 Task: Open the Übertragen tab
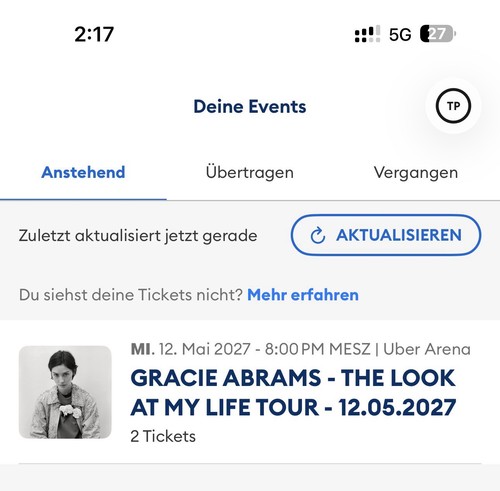point(250,172)
